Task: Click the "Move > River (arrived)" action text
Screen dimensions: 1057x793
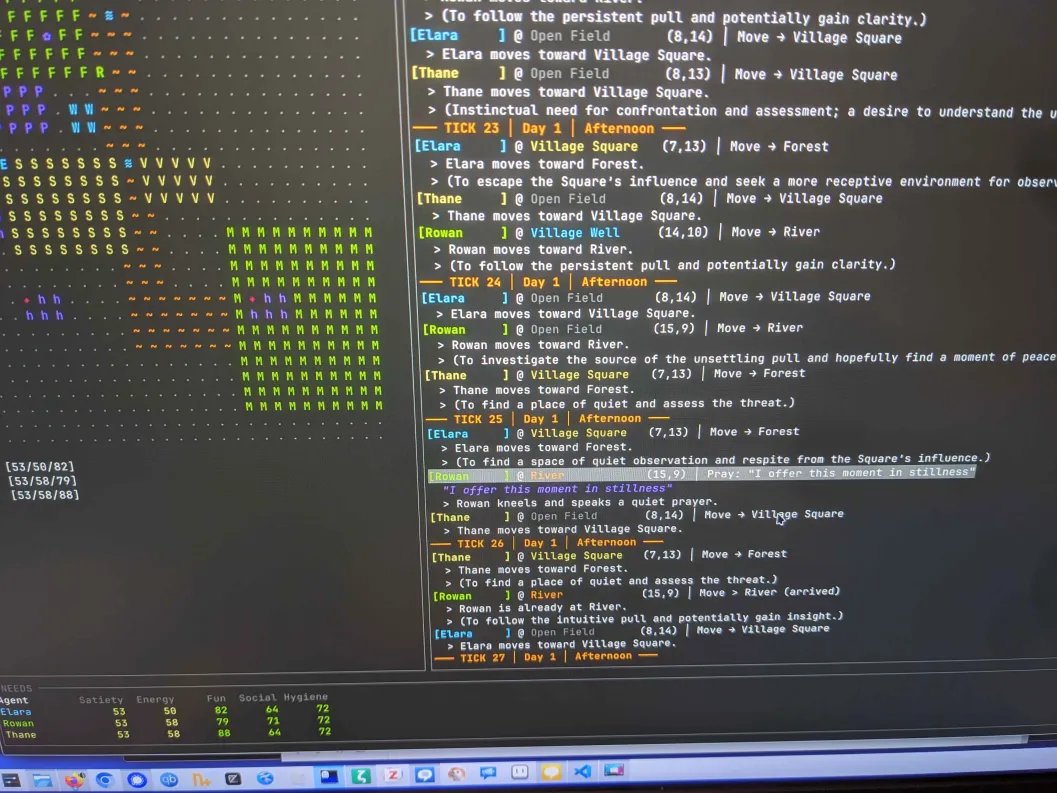Action: click(769, 592)
